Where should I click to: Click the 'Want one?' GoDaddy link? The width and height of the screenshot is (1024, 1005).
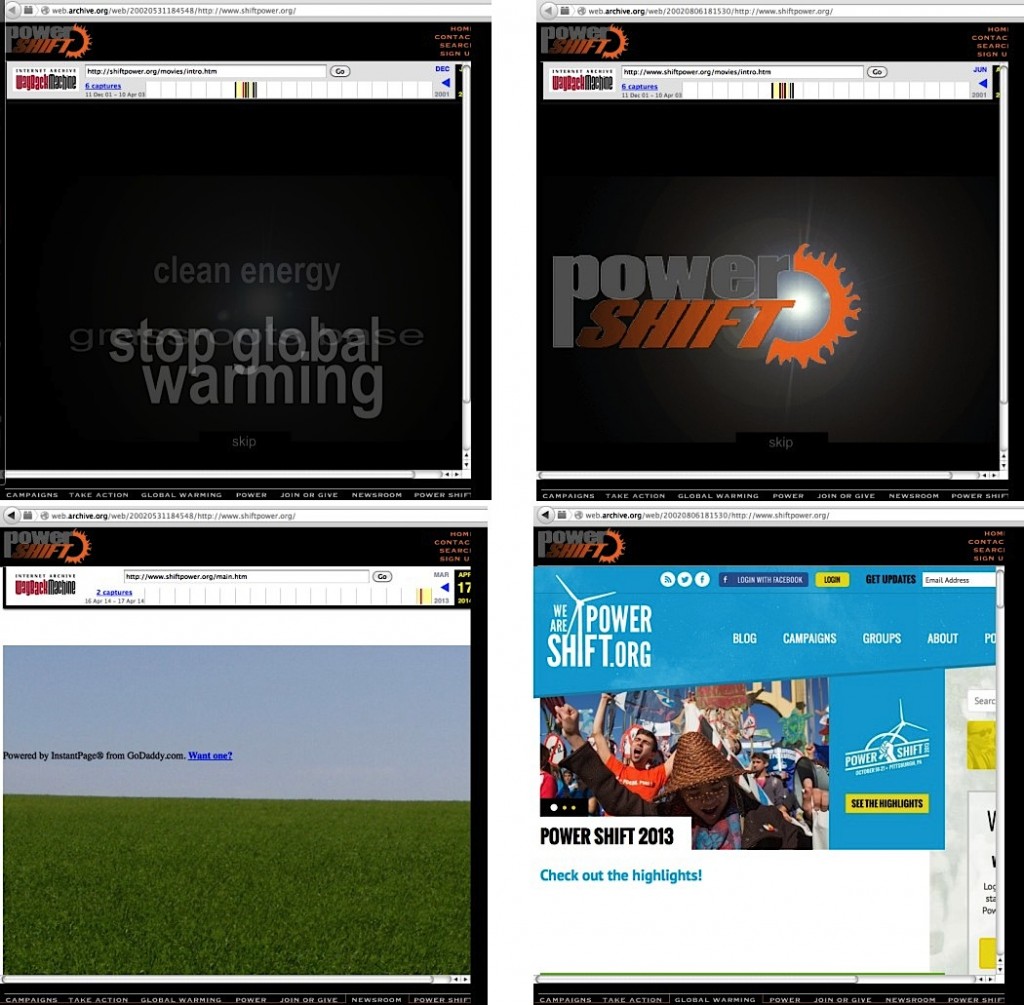210,756
